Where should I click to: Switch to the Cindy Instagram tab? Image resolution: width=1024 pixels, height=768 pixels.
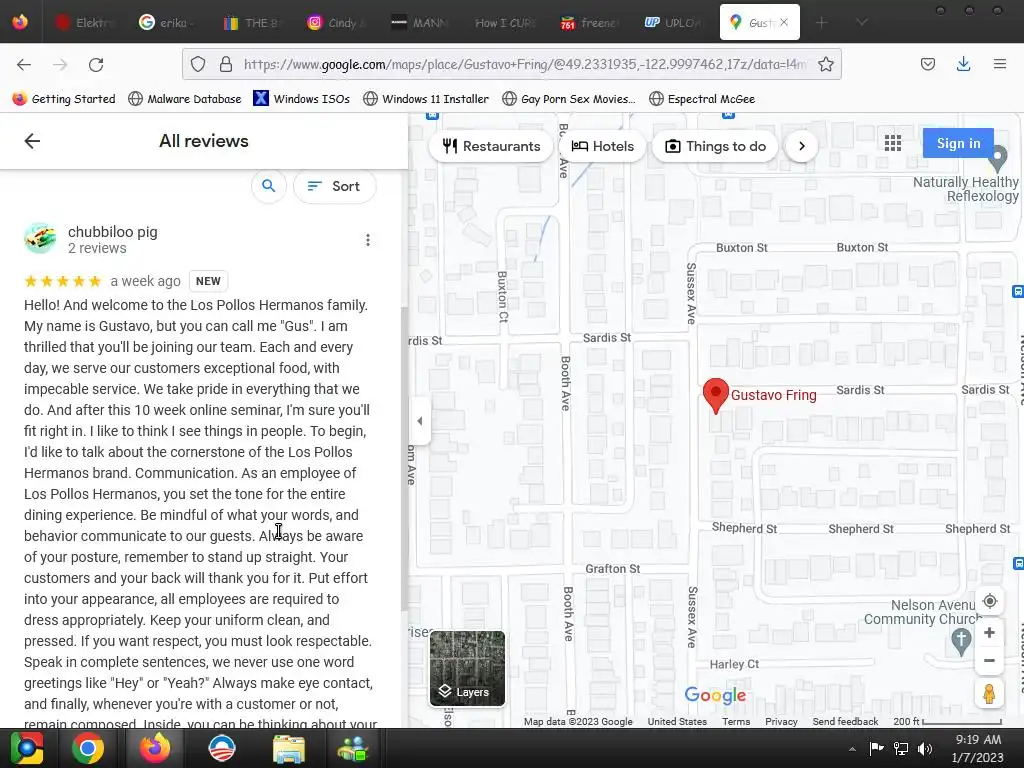coord(337,23)
